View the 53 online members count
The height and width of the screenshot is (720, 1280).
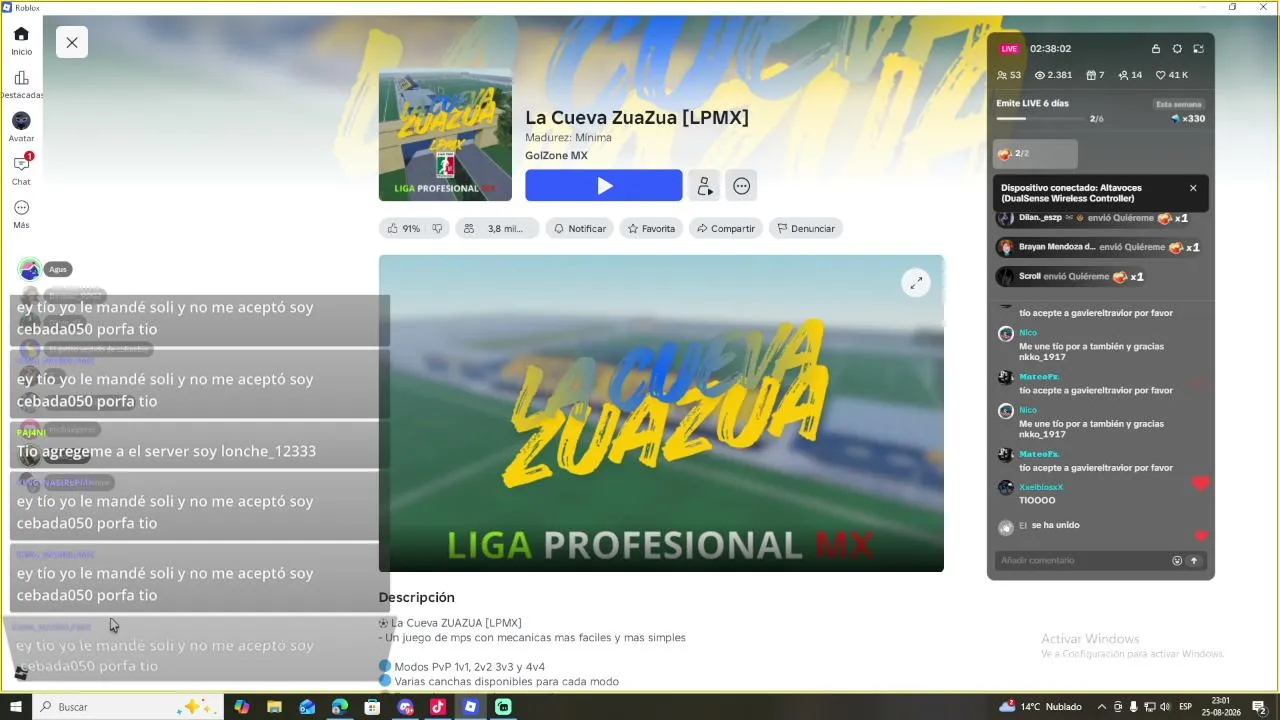point(1009,75)
